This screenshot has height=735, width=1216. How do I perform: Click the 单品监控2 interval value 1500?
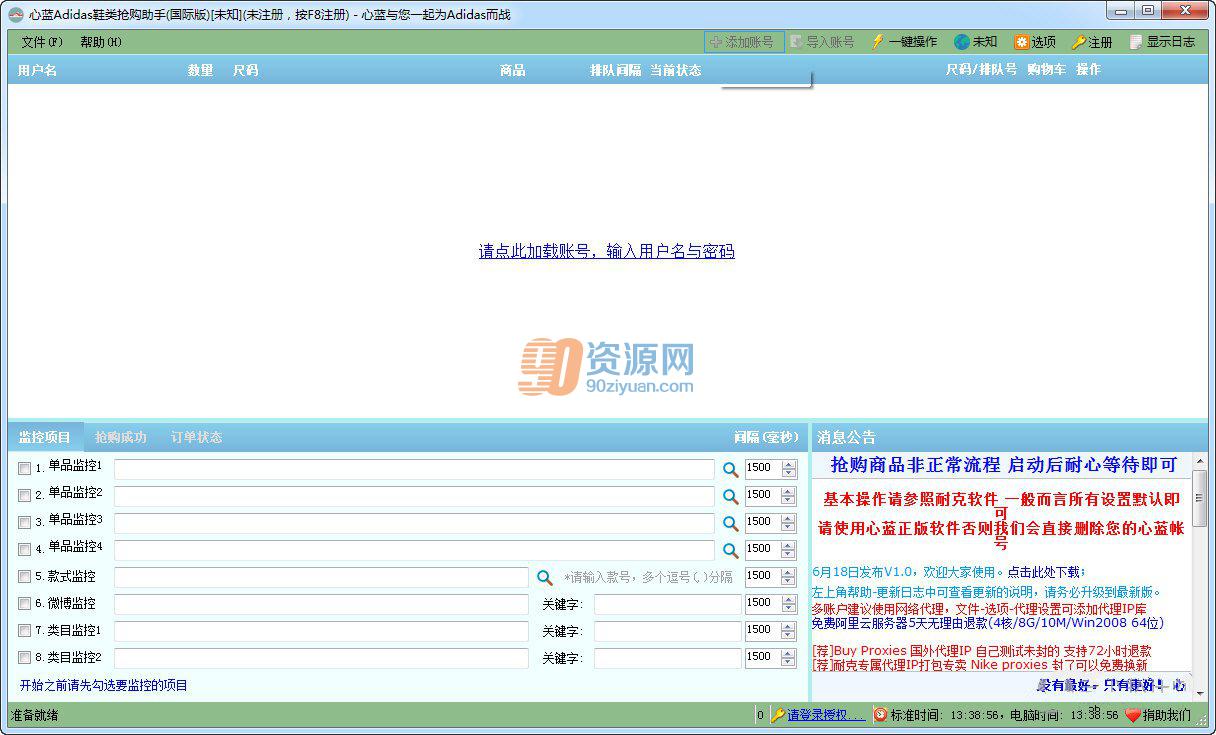click(x=760, y=495)
